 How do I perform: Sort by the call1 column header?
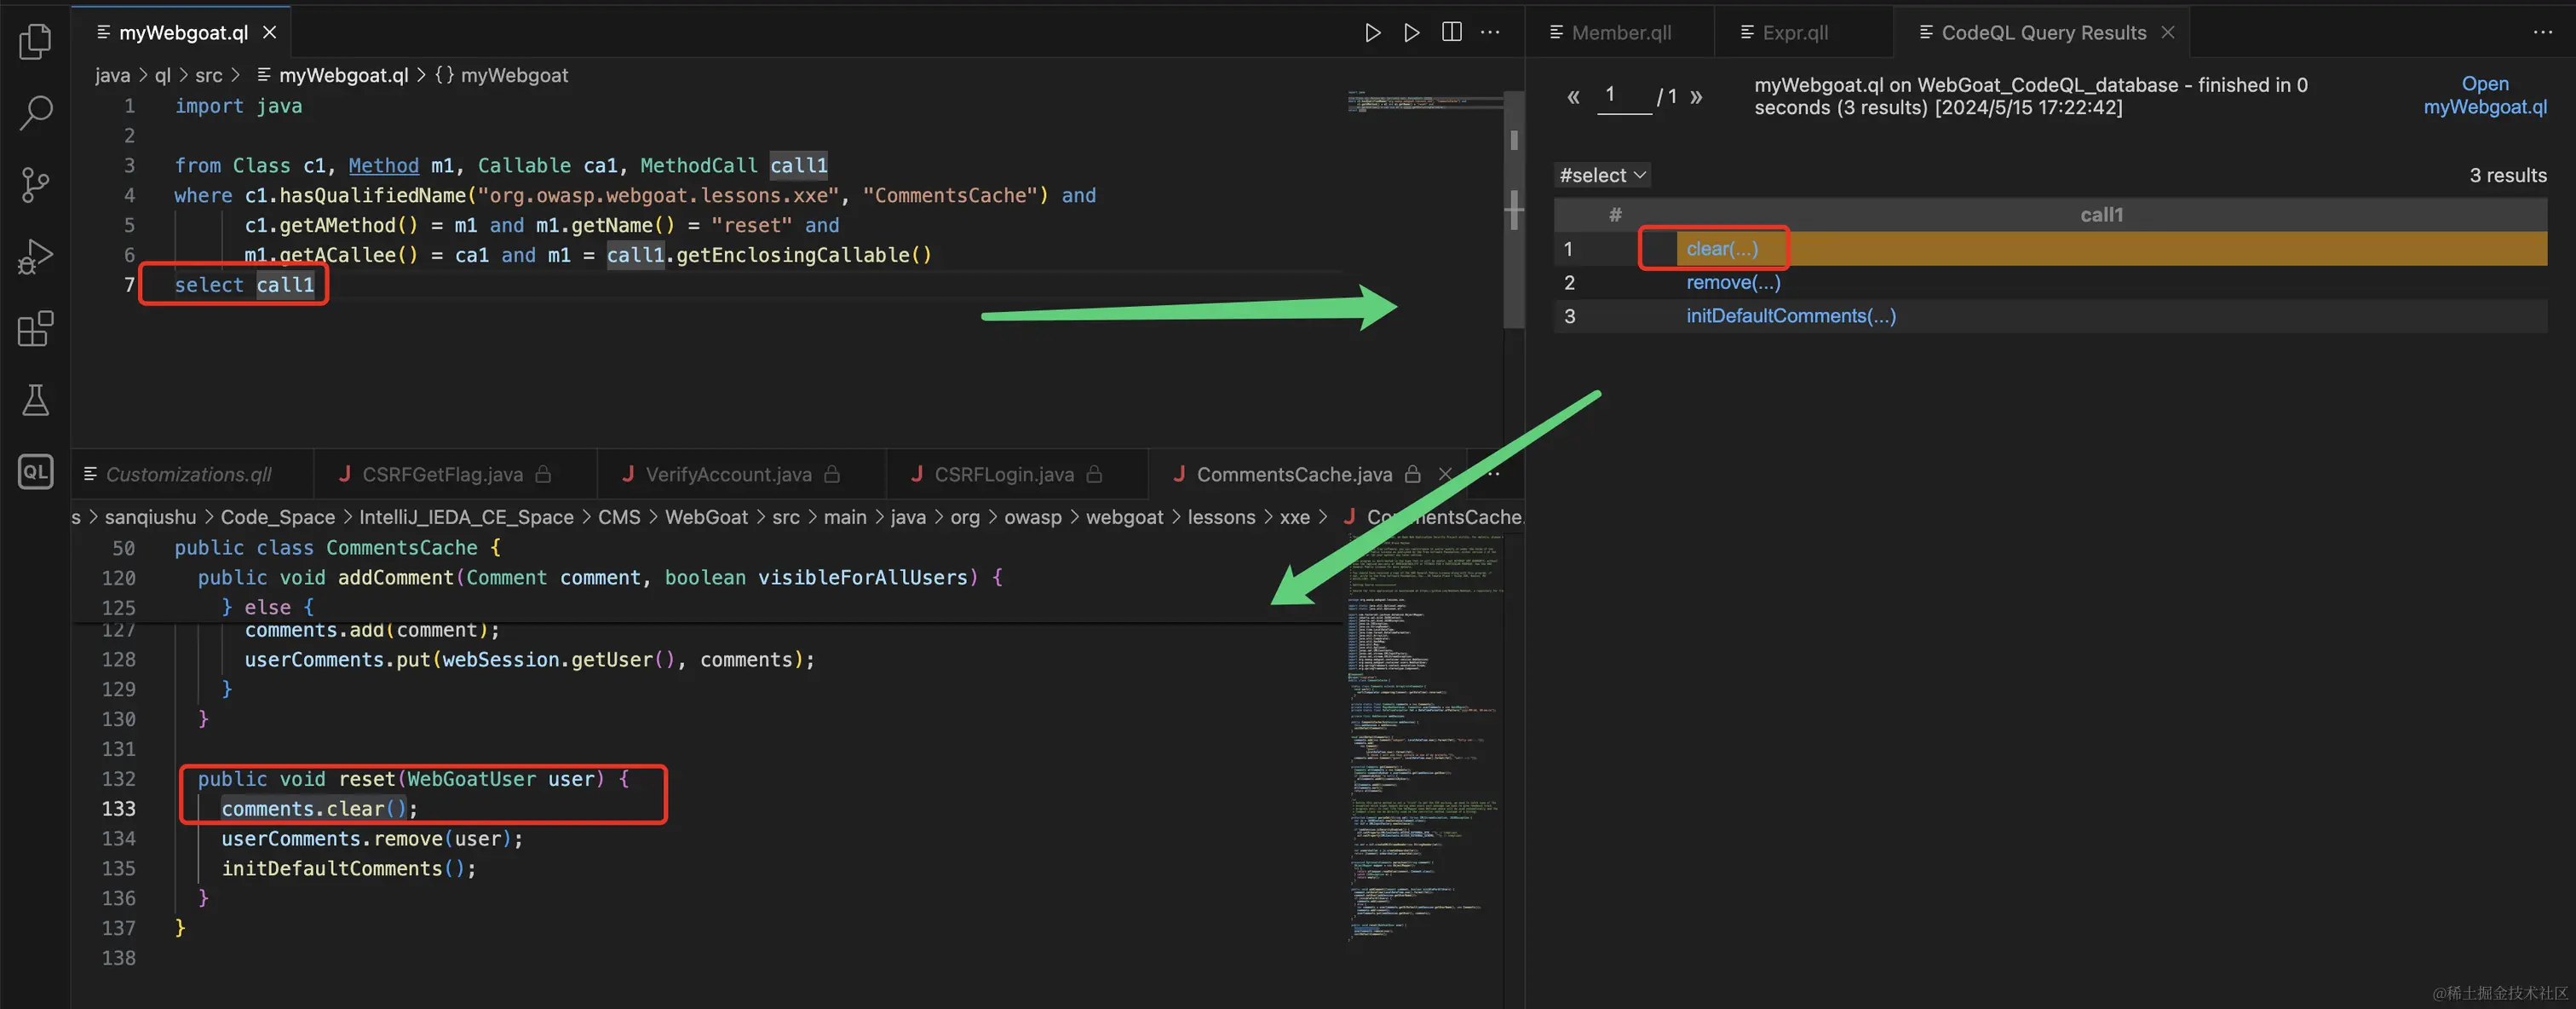2101,215
